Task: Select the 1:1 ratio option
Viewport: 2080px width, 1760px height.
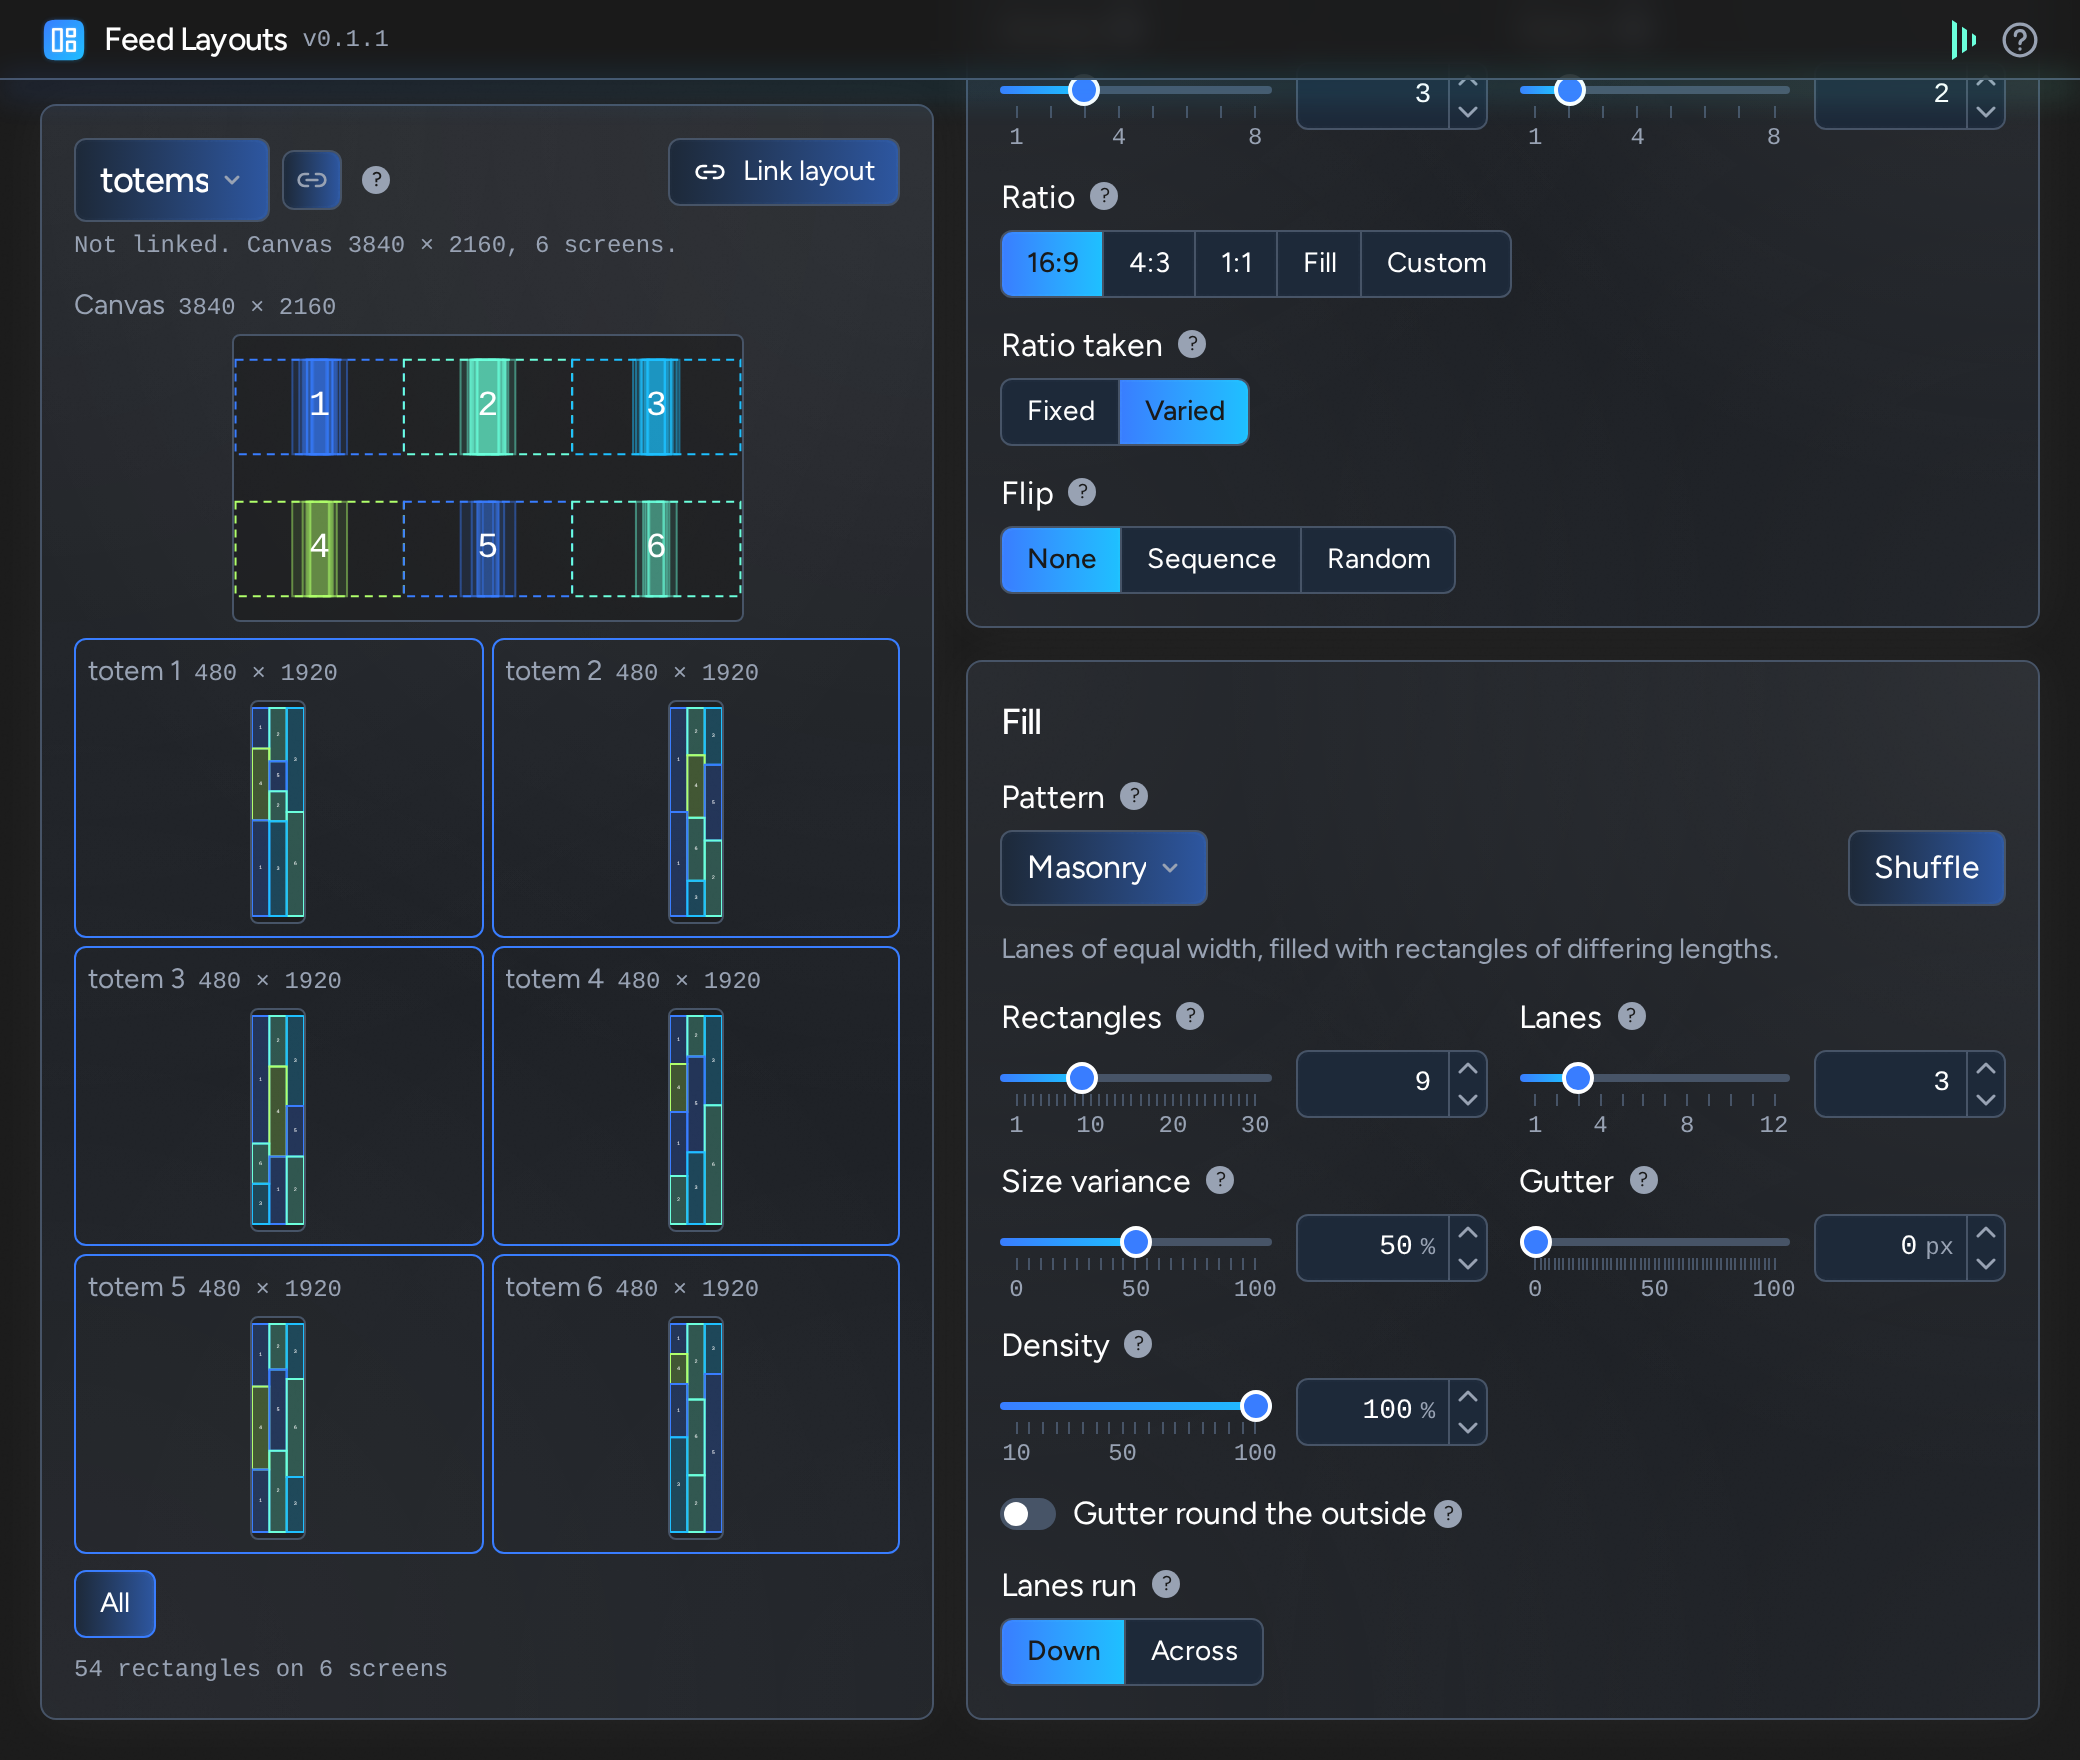Action: [1236, 264]
